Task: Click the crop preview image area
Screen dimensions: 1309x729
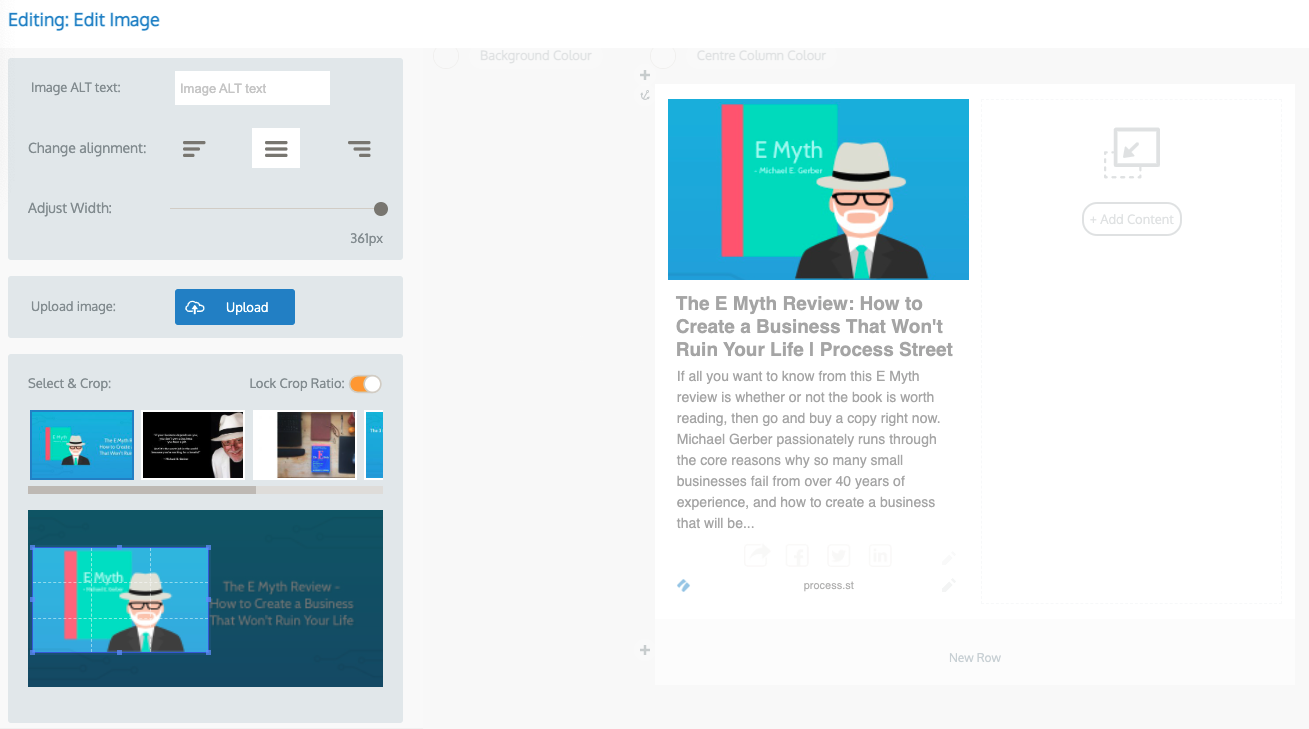Action: 205,598
